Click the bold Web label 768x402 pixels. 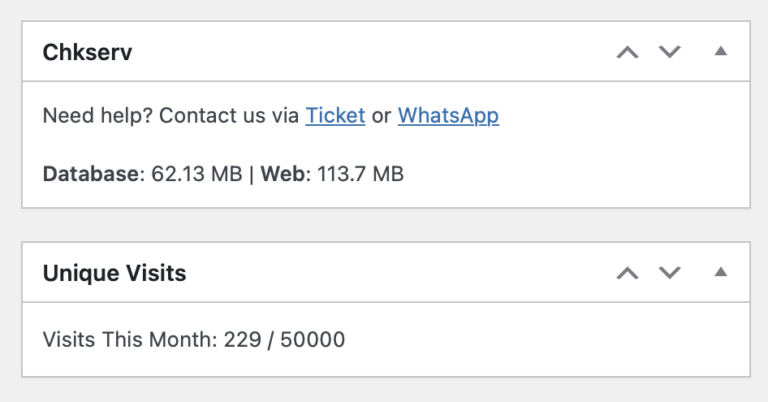(285, 174)
